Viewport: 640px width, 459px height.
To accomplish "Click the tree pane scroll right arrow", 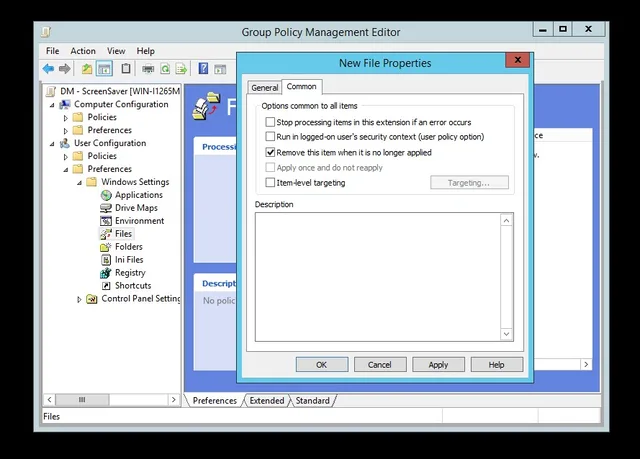I will tap(173, 400).
